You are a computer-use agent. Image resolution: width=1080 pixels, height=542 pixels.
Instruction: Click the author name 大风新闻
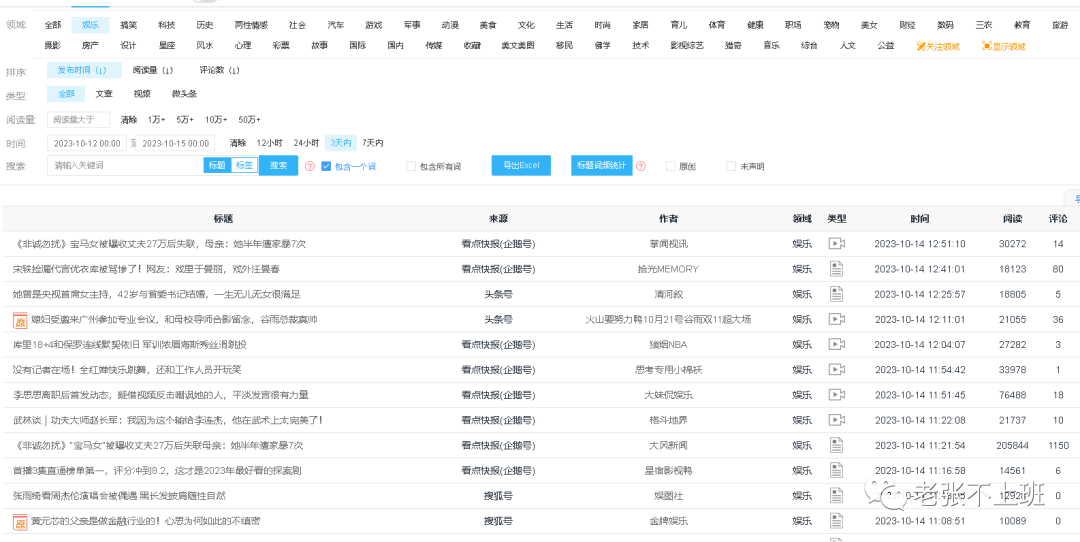(x=669, y=446)
